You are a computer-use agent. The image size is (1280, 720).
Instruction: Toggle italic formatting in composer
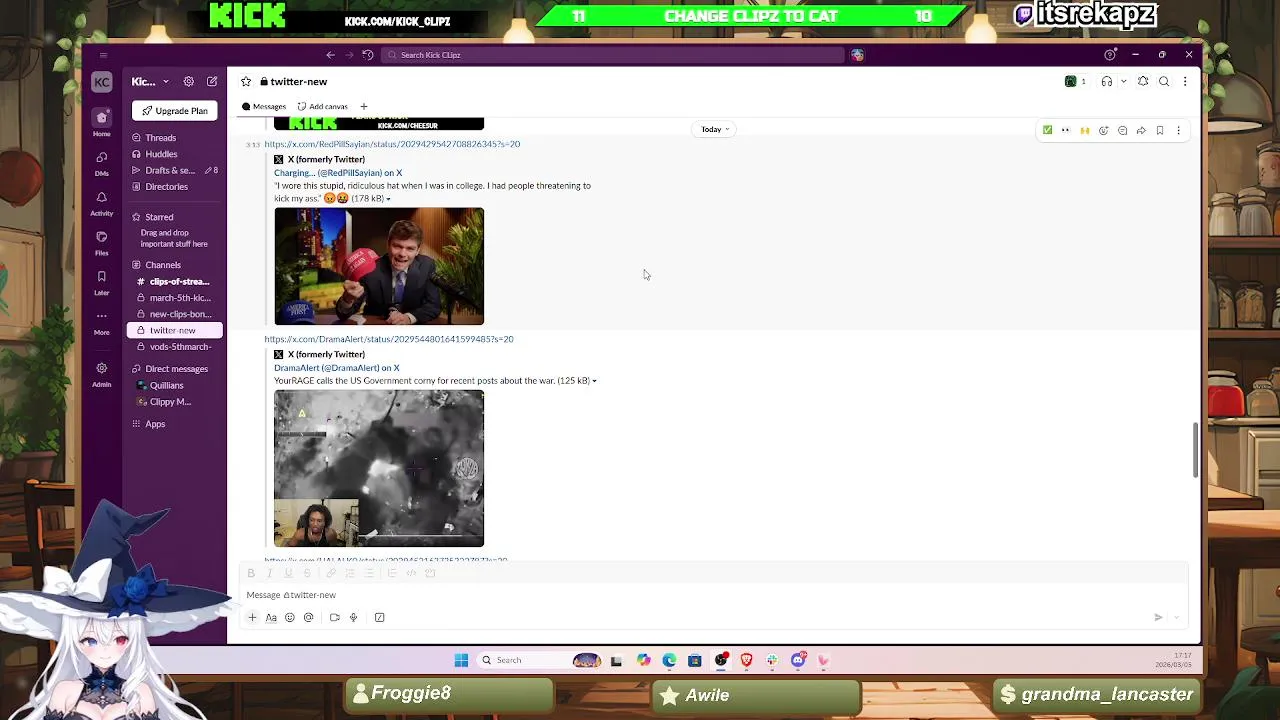point(269,573)
